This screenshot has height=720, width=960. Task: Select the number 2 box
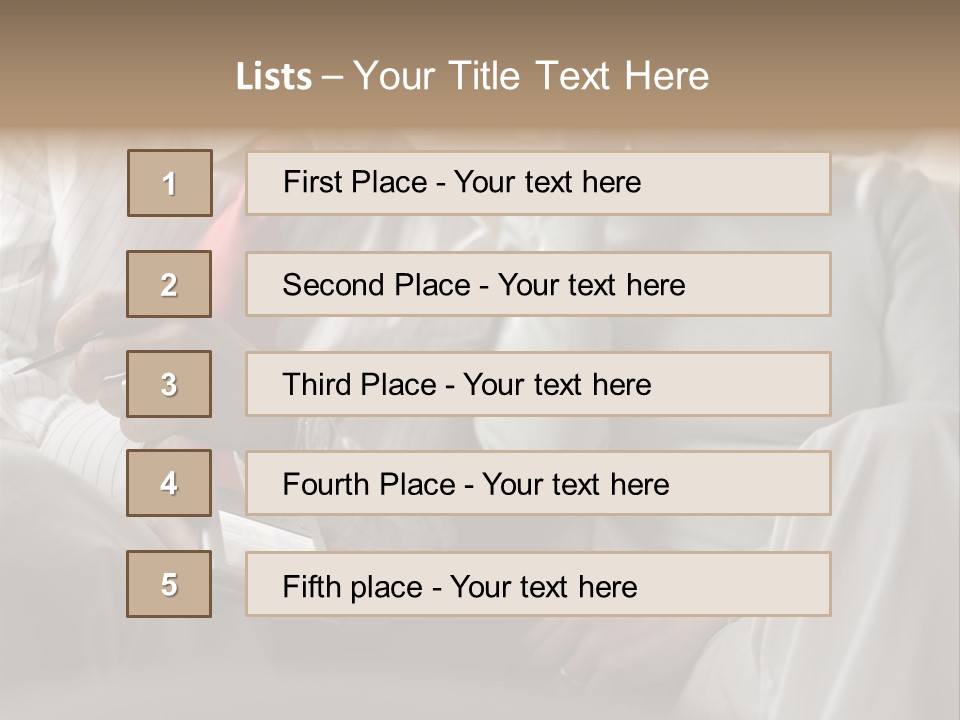coord(169,284)
